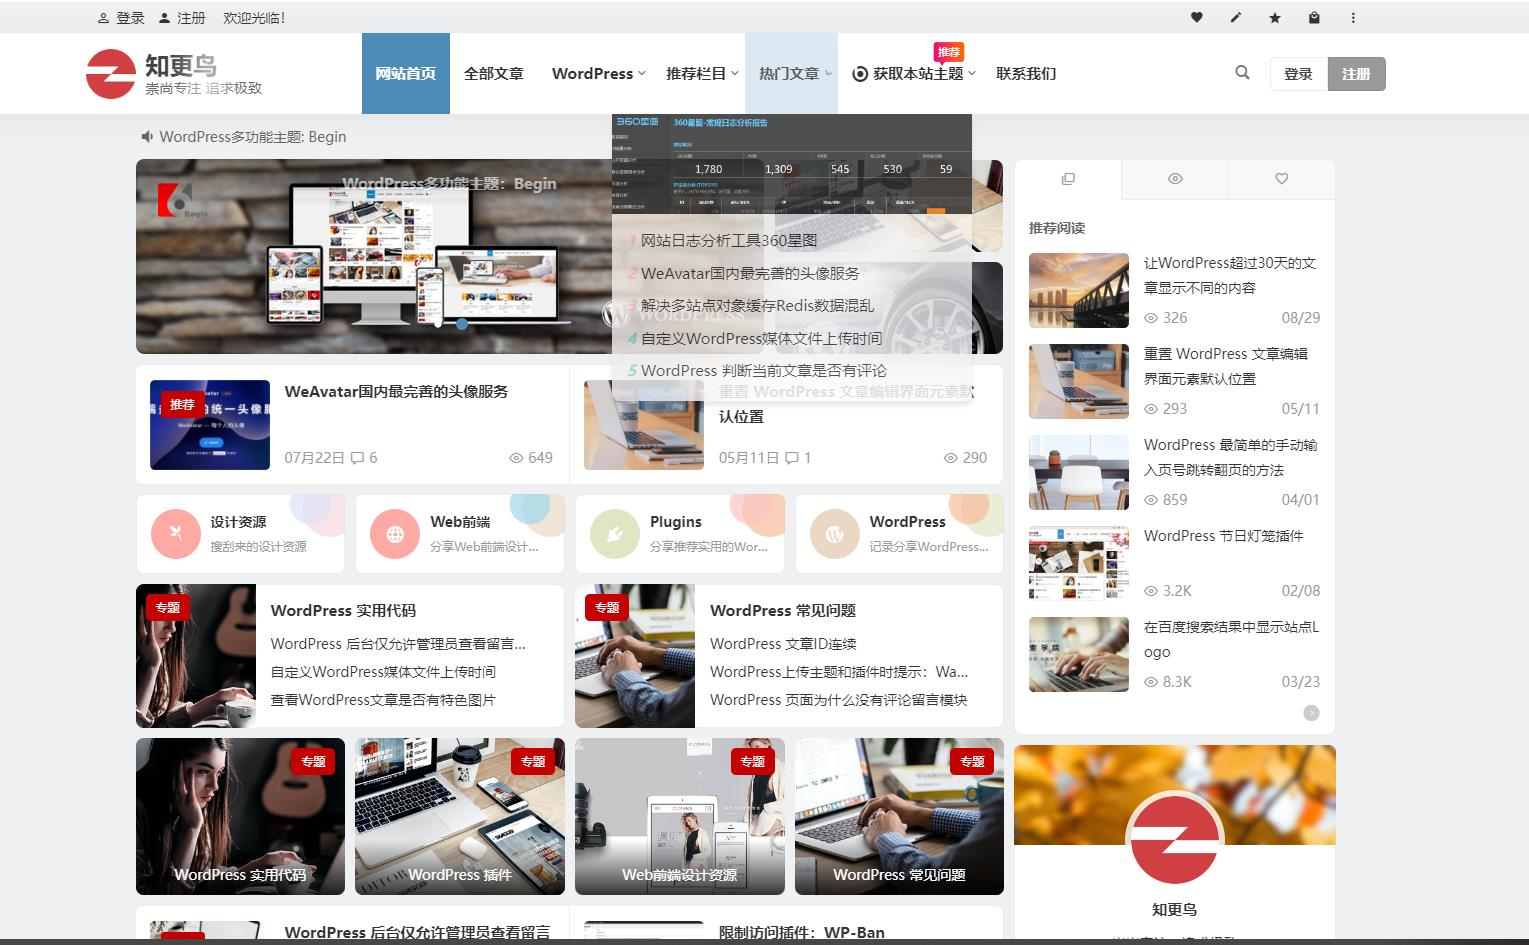The height and width of the screenshot is (945, 1529).
Task: Click the announcement text WordPress多功能主题: Begin
Action: pos(253,137)
